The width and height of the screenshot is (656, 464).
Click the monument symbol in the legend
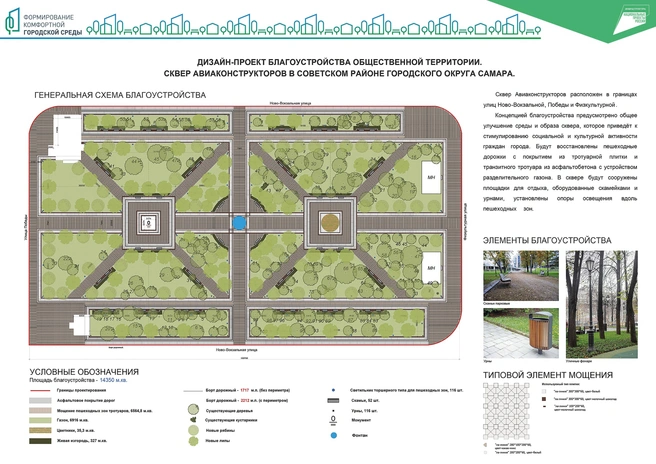click(x=333, y=420)
